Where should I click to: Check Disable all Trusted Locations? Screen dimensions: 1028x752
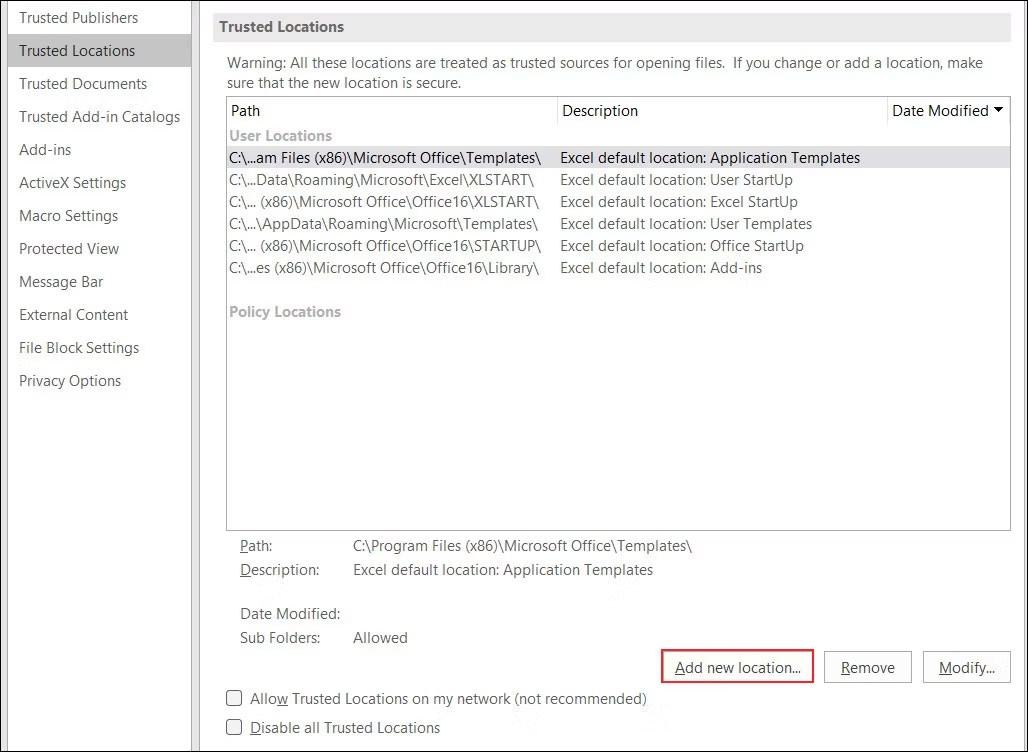(234, 727)
